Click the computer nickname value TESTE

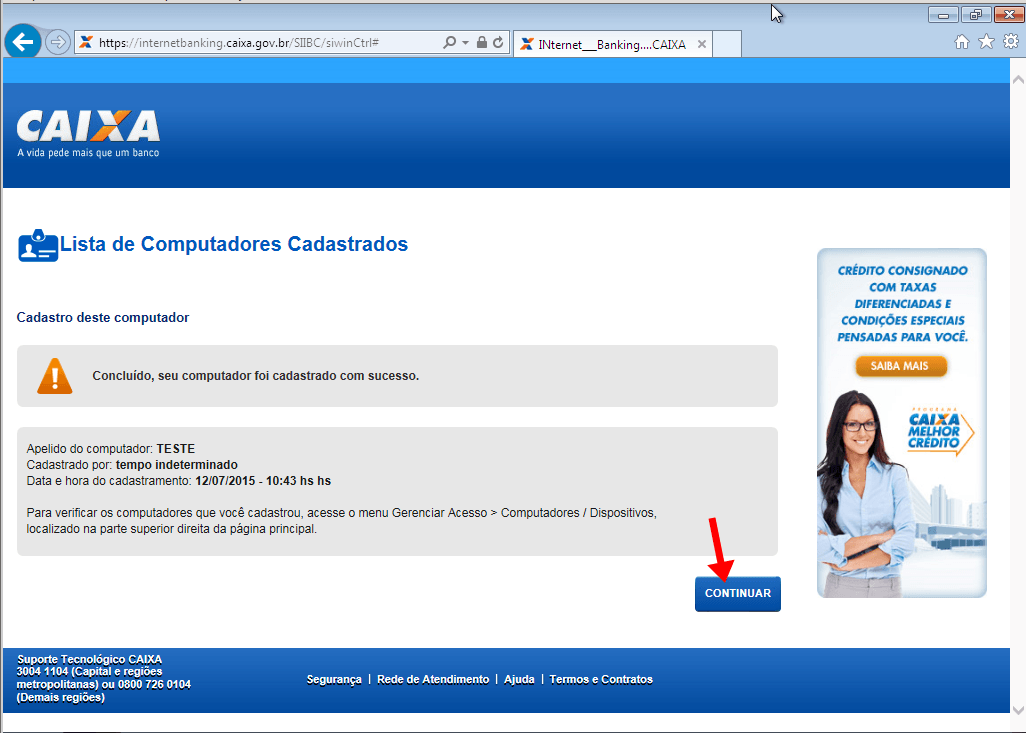[176, 449]
